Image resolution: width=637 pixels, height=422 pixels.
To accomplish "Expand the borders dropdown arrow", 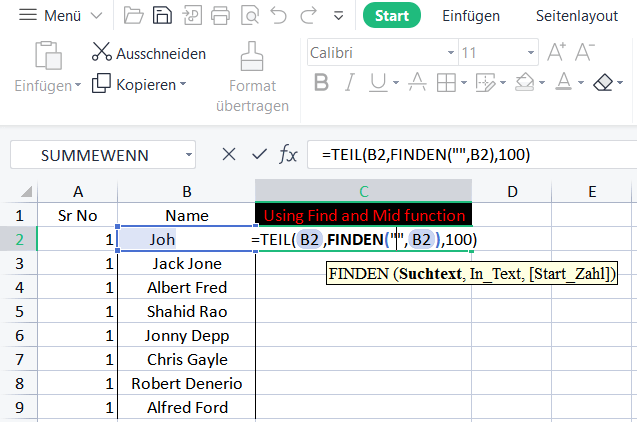I will (464, 83).
